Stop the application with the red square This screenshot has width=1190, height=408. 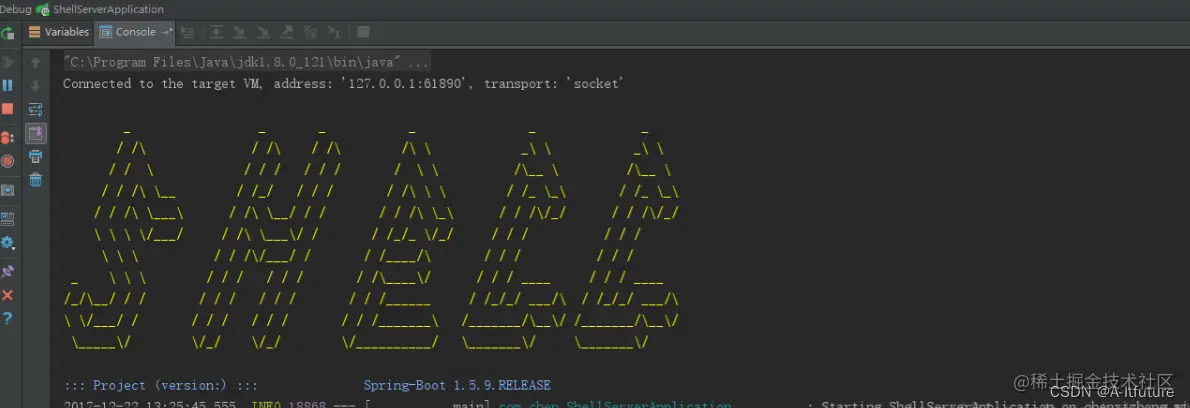pos(7,108)
